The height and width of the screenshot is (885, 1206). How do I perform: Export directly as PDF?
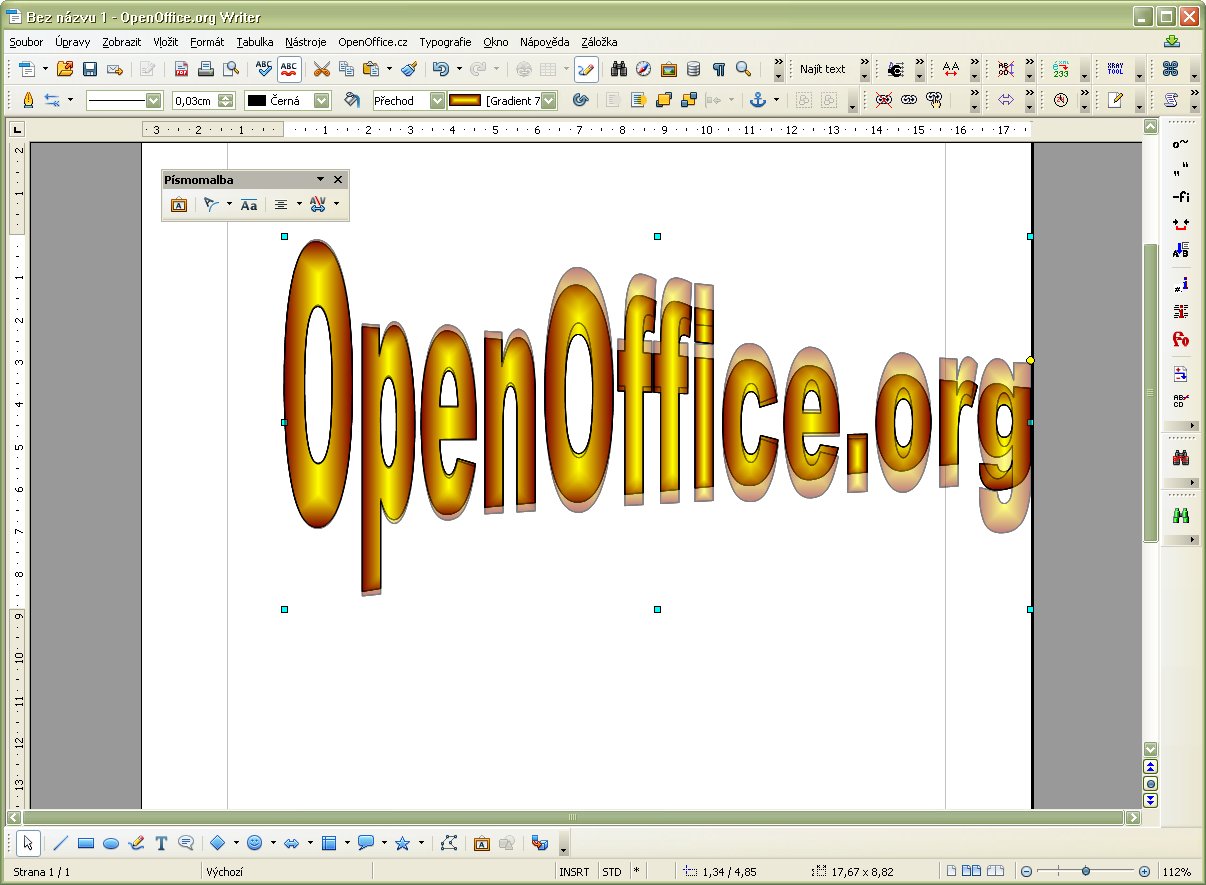pyautogui.click(x=181, y=69)
